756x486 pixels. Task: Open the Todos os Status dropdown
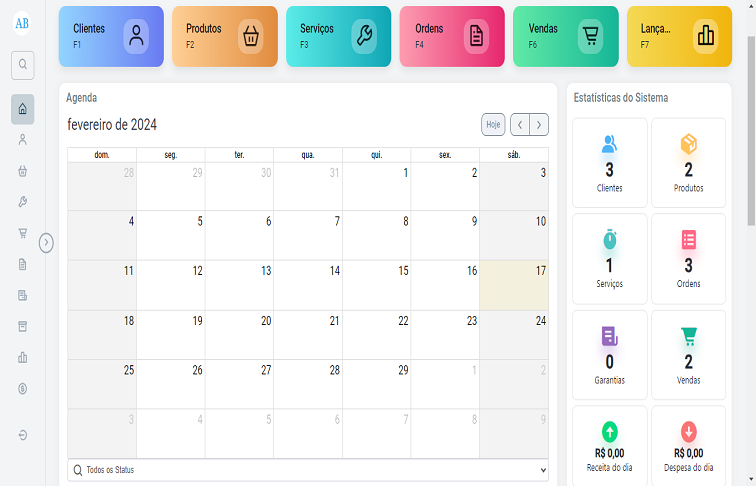[x=308, y=469]
